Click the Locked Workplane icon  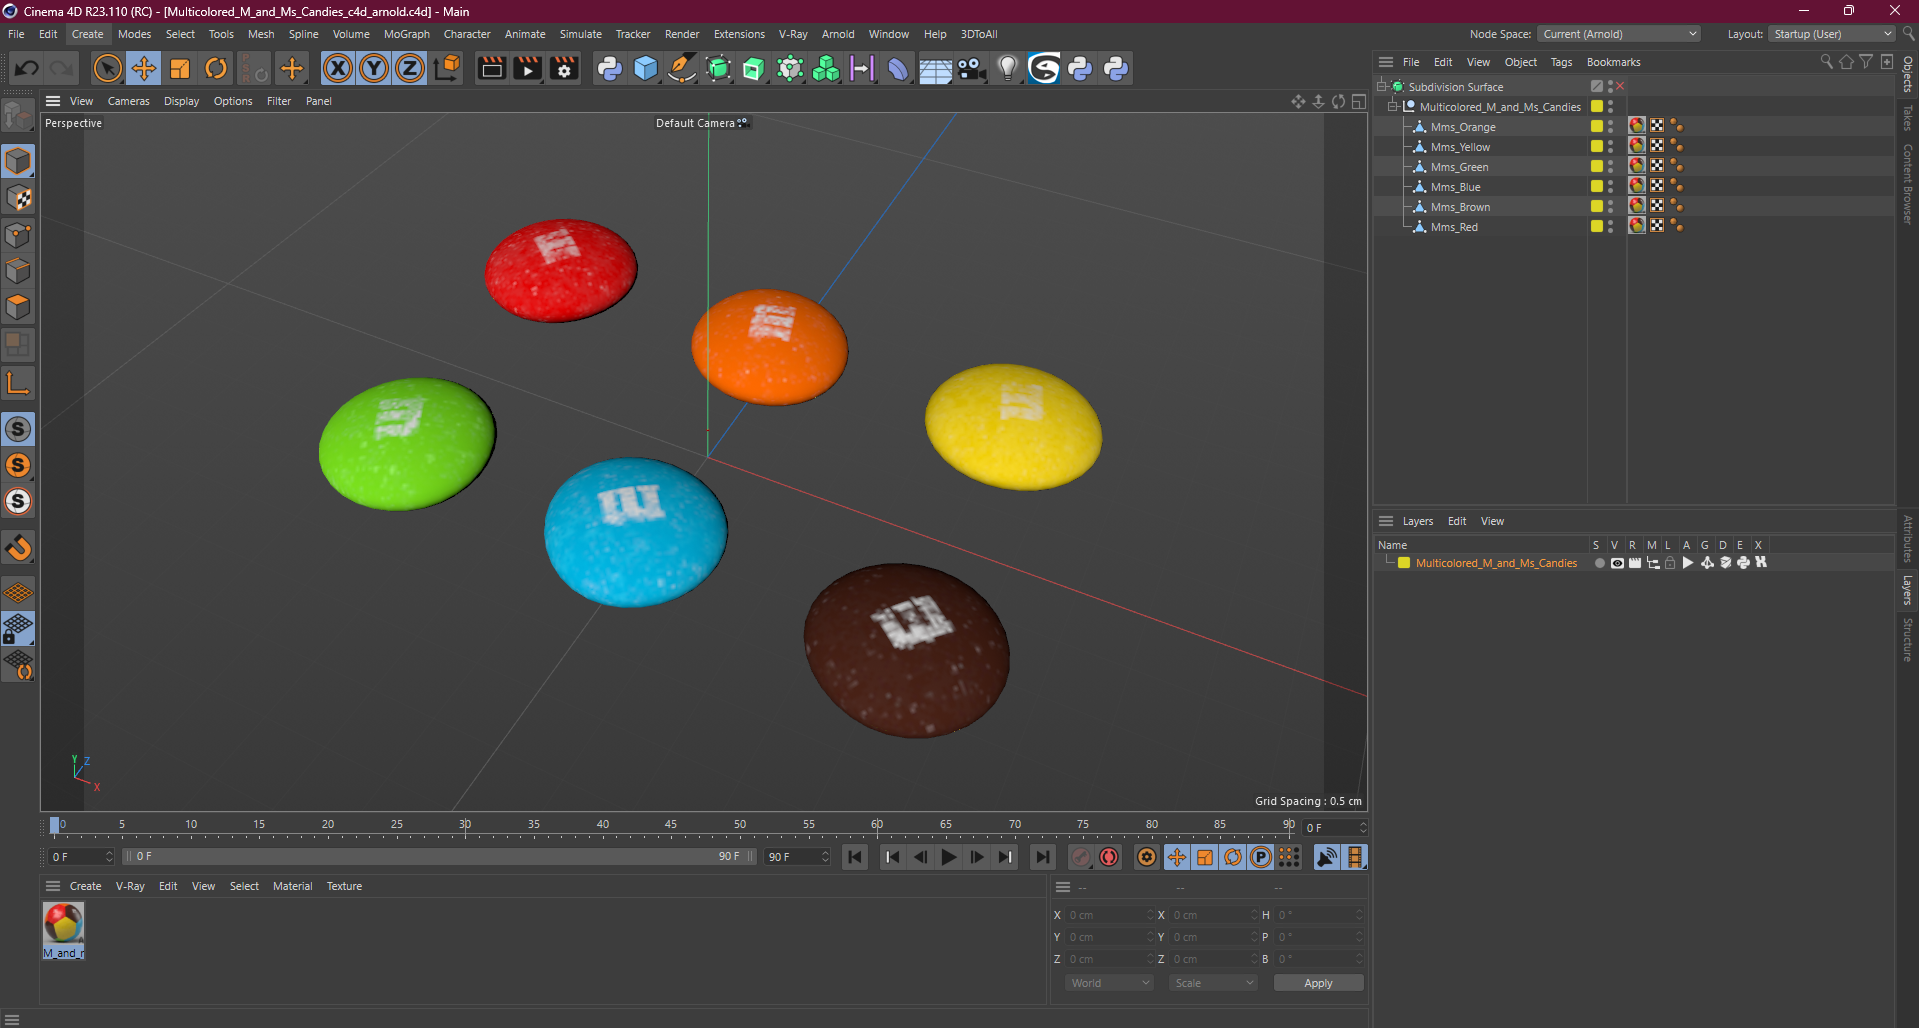[18, 629]
